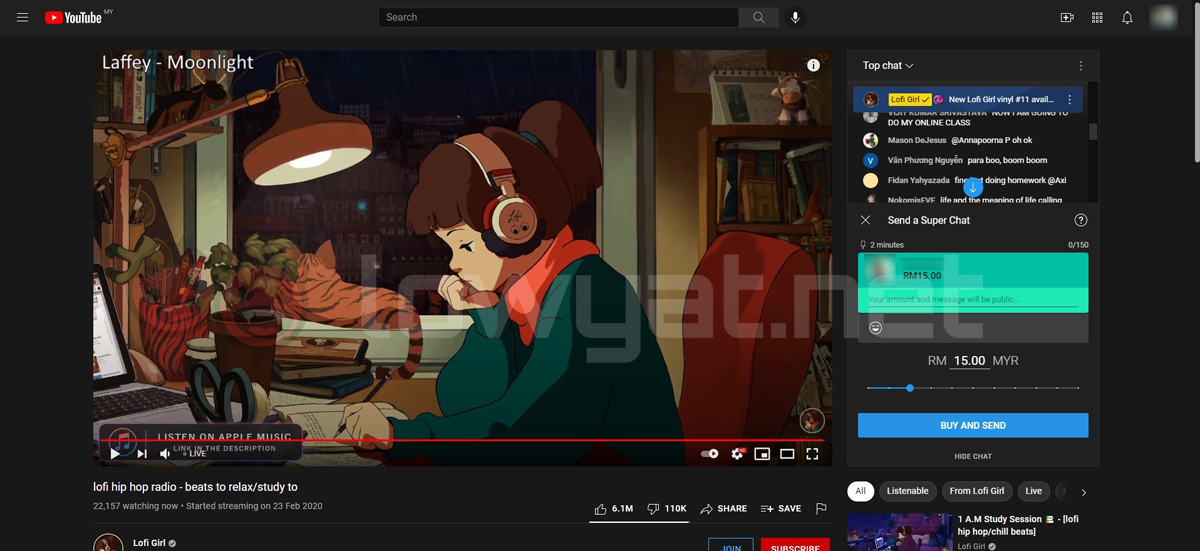Show more filter chips arrow
Screen dimensions: 1200x551
pos(1083,492)
